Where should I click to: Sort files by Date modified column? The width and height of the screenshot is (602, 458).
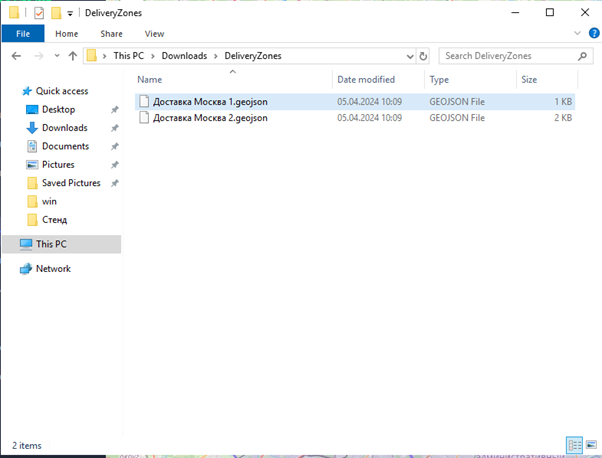pyautogui.click(x=366, y=79)
